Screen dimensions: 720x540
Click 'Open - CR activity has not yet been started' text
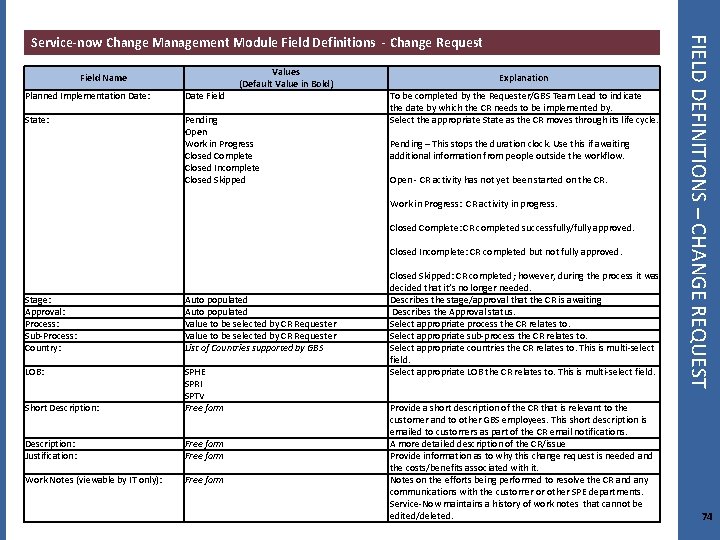498,180
